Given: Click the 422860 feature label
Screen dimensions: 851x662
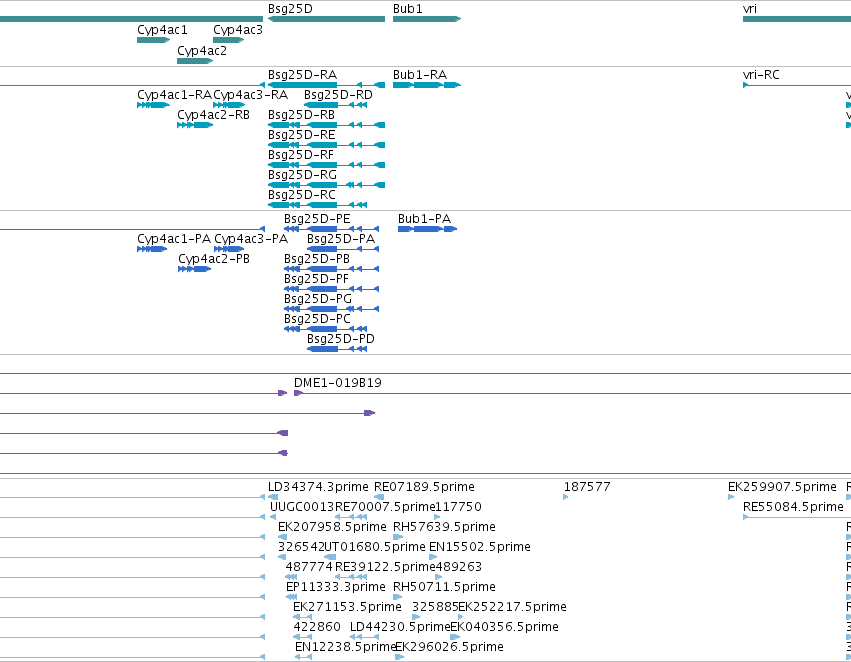Looking at the screenshot, I should (317, 627).
